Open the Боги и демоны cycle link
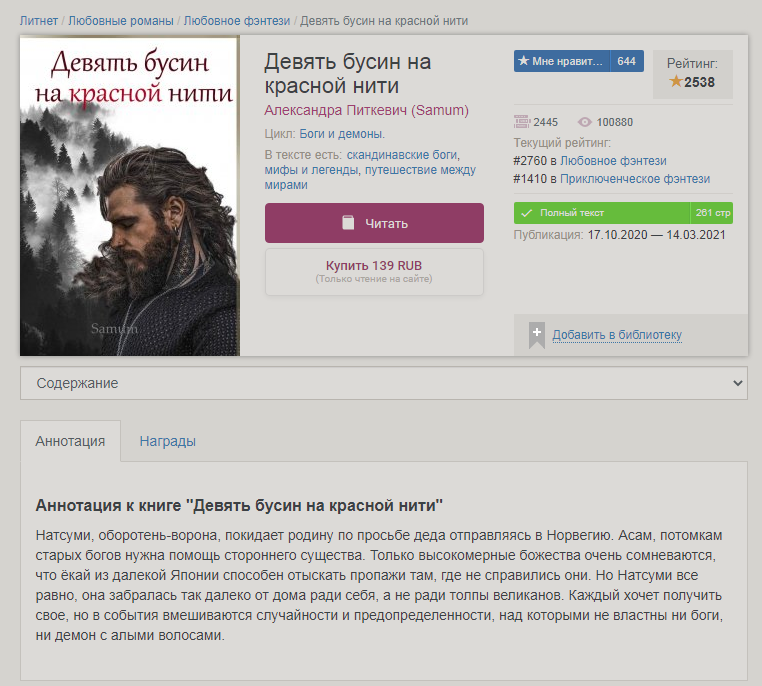 342,133
